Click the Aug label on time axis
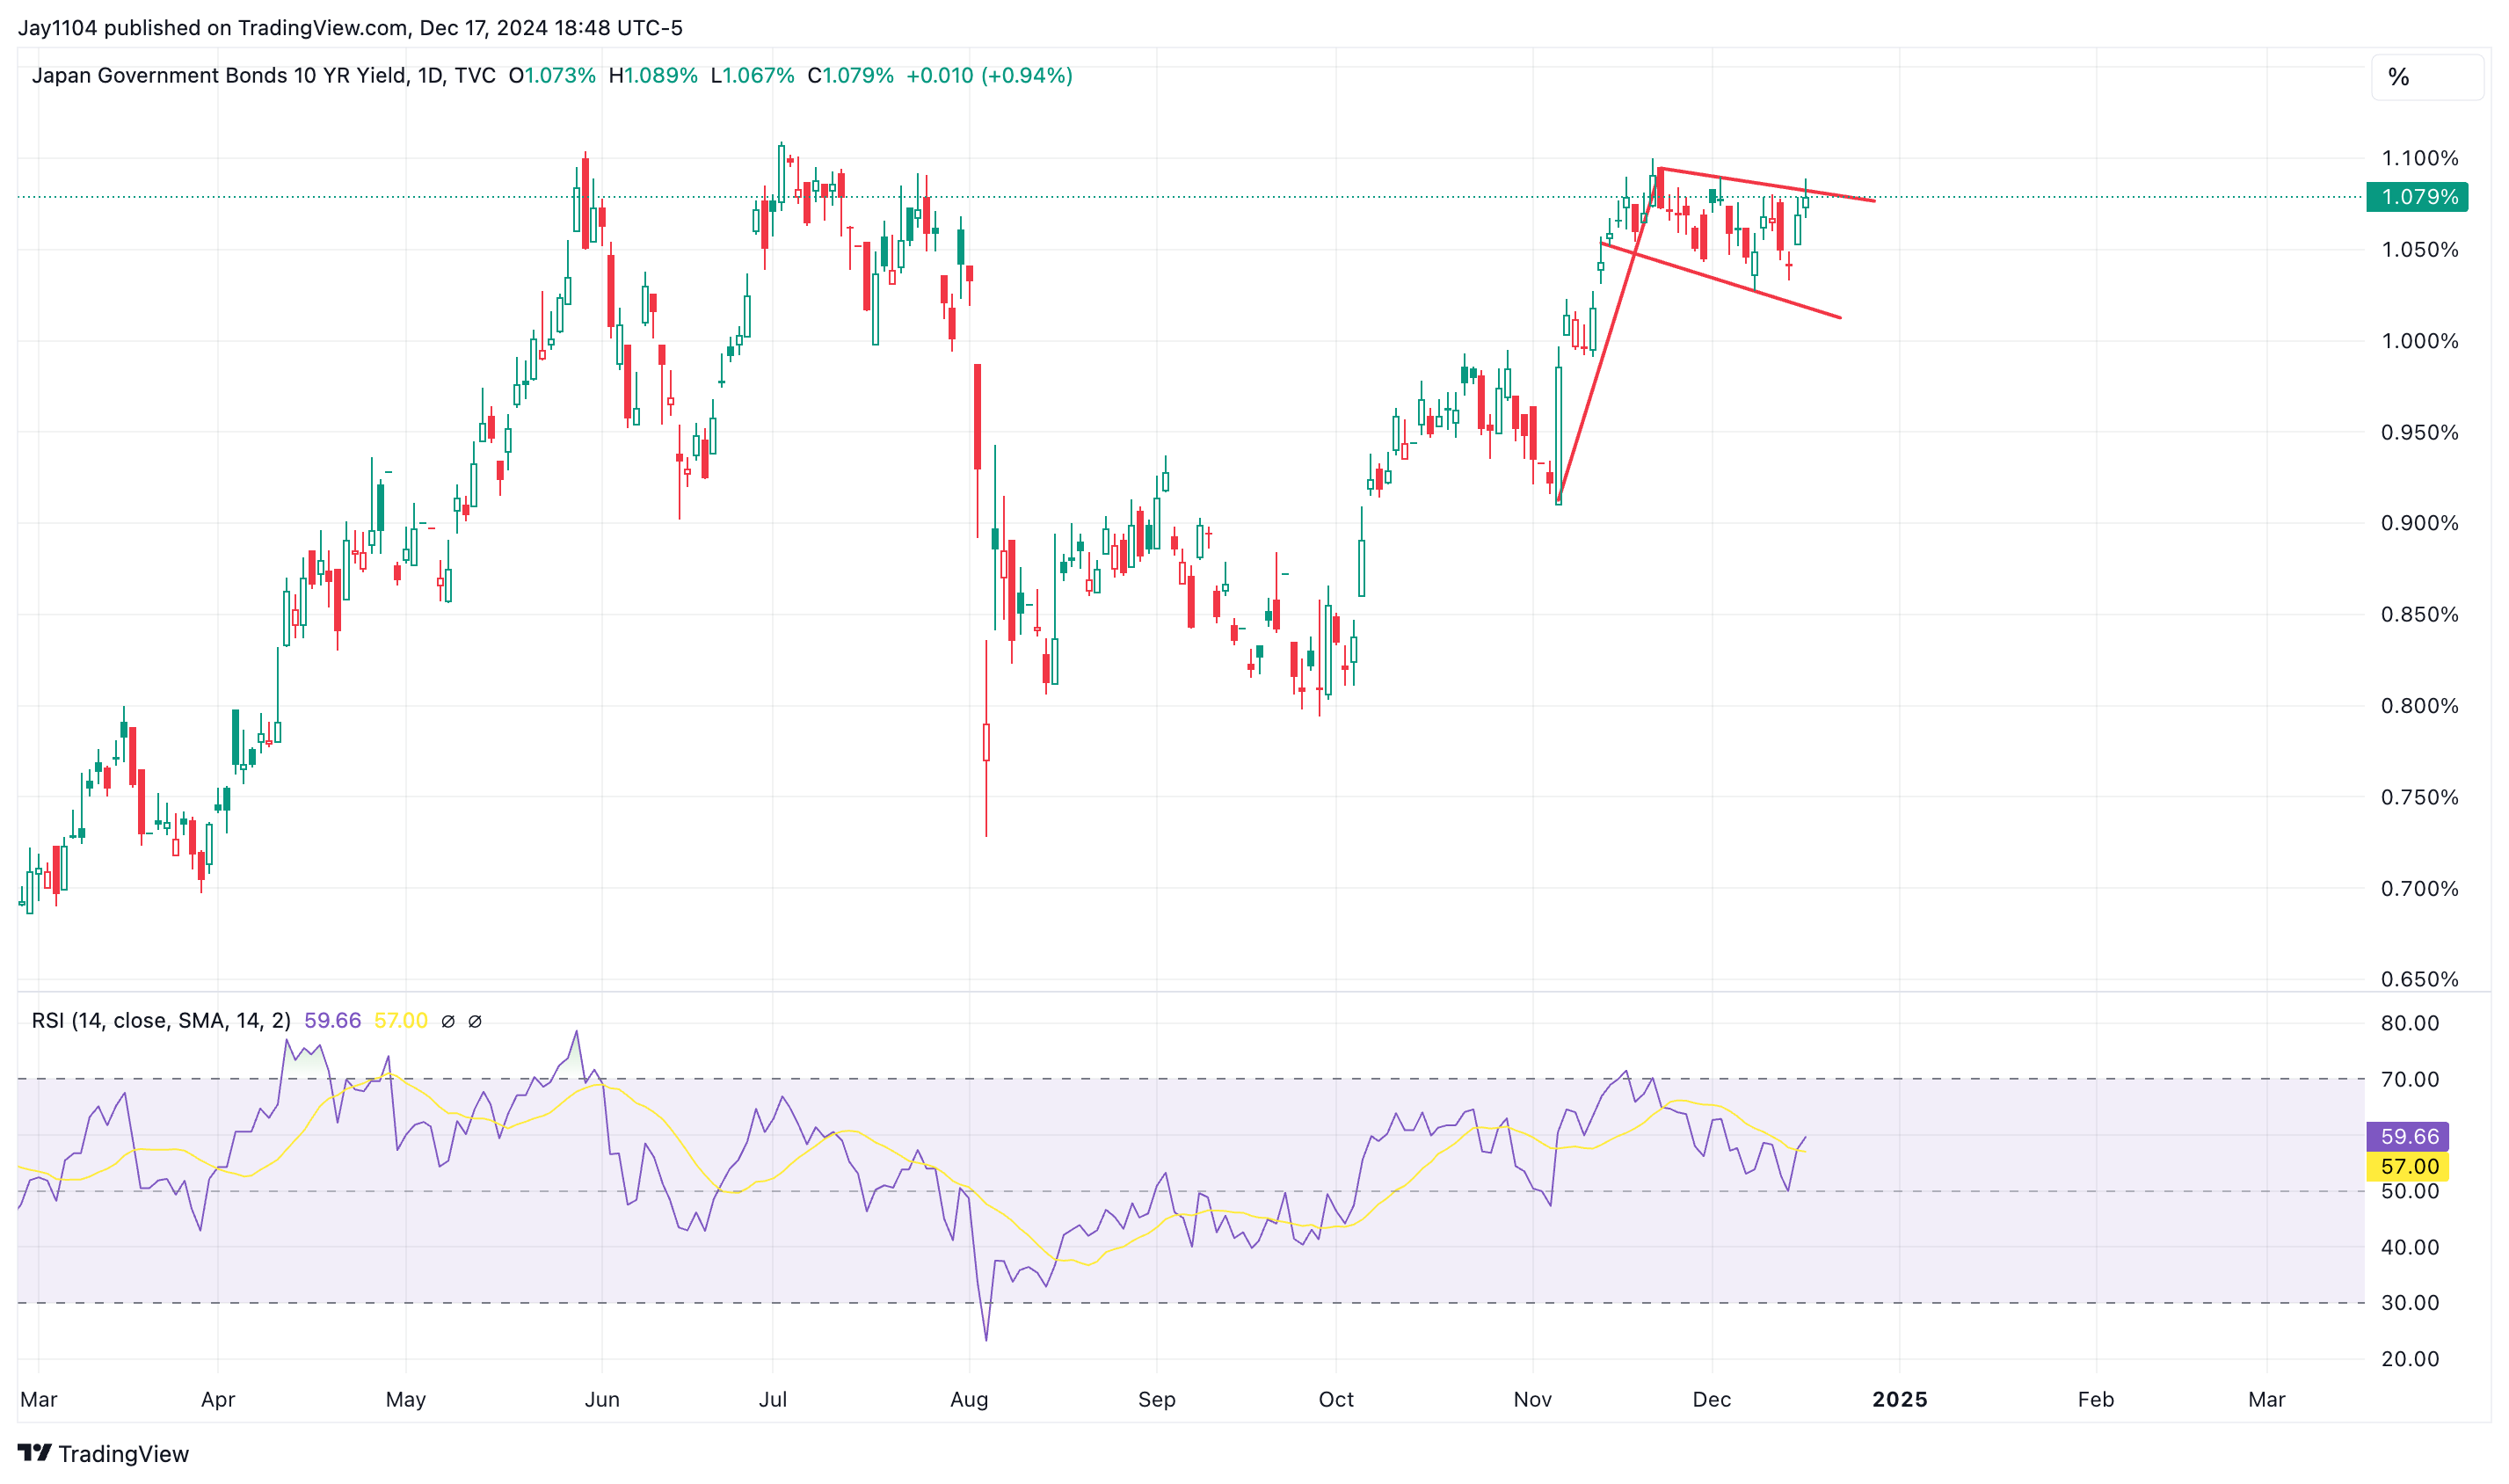The height and width of the screenshot is (1484, 2509). [x=968, y=1399]
